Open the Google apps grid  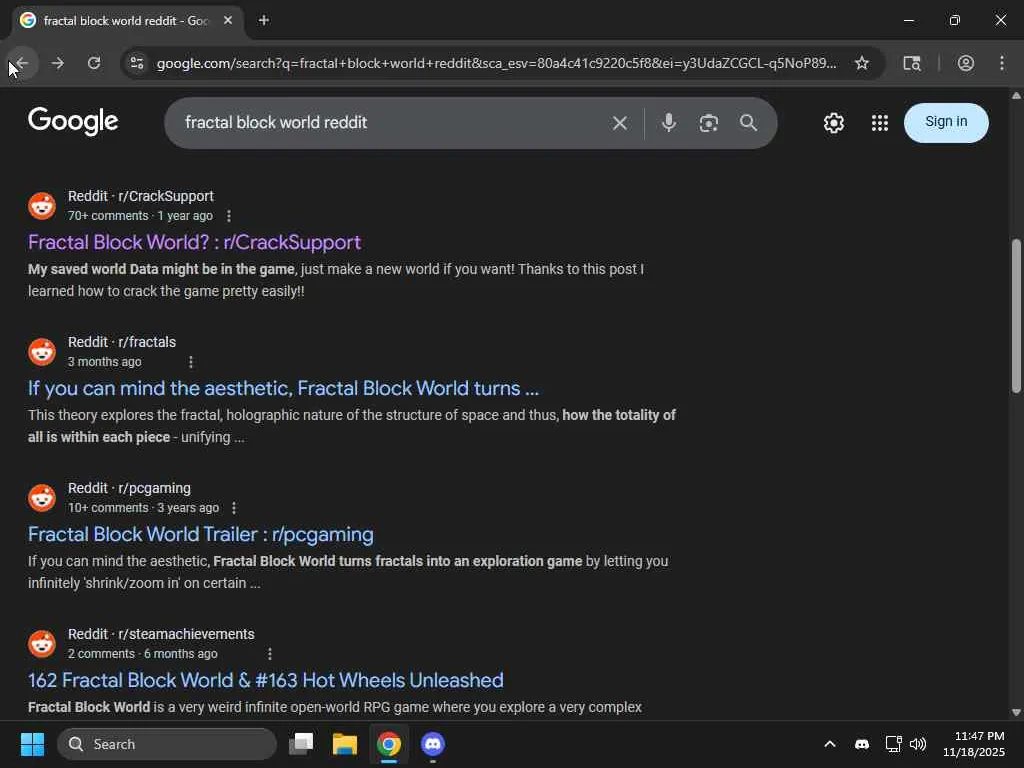tap(880, 123)
